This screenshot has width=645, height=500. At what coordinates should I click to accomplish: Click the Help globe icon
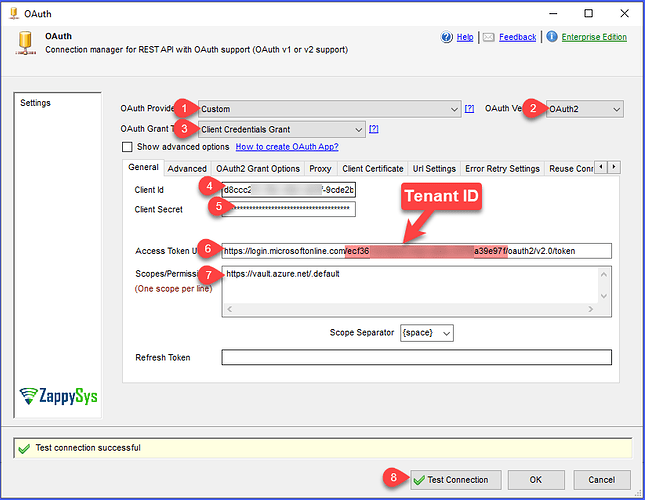[446, 37]
